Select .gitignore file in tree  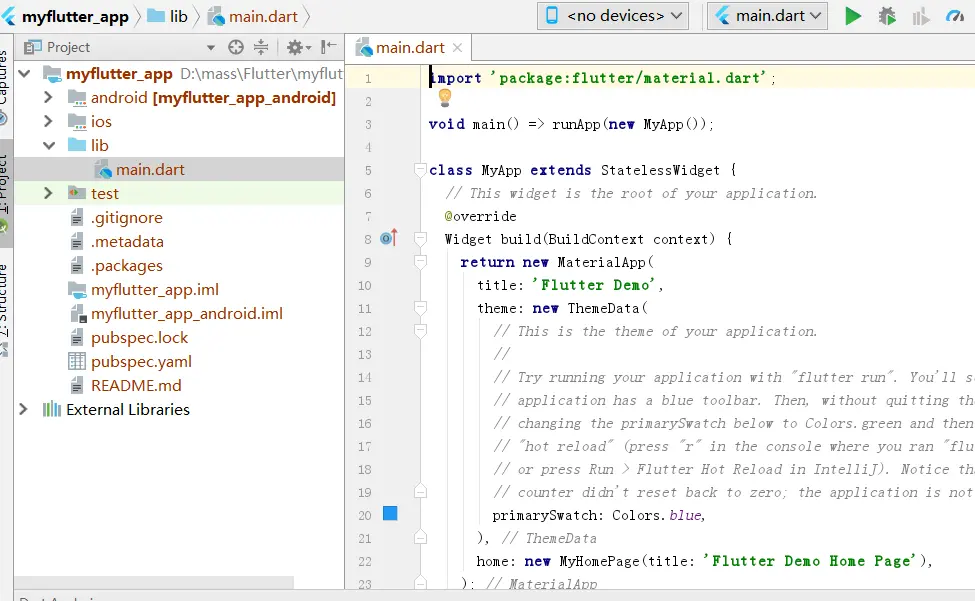point(127,218)
